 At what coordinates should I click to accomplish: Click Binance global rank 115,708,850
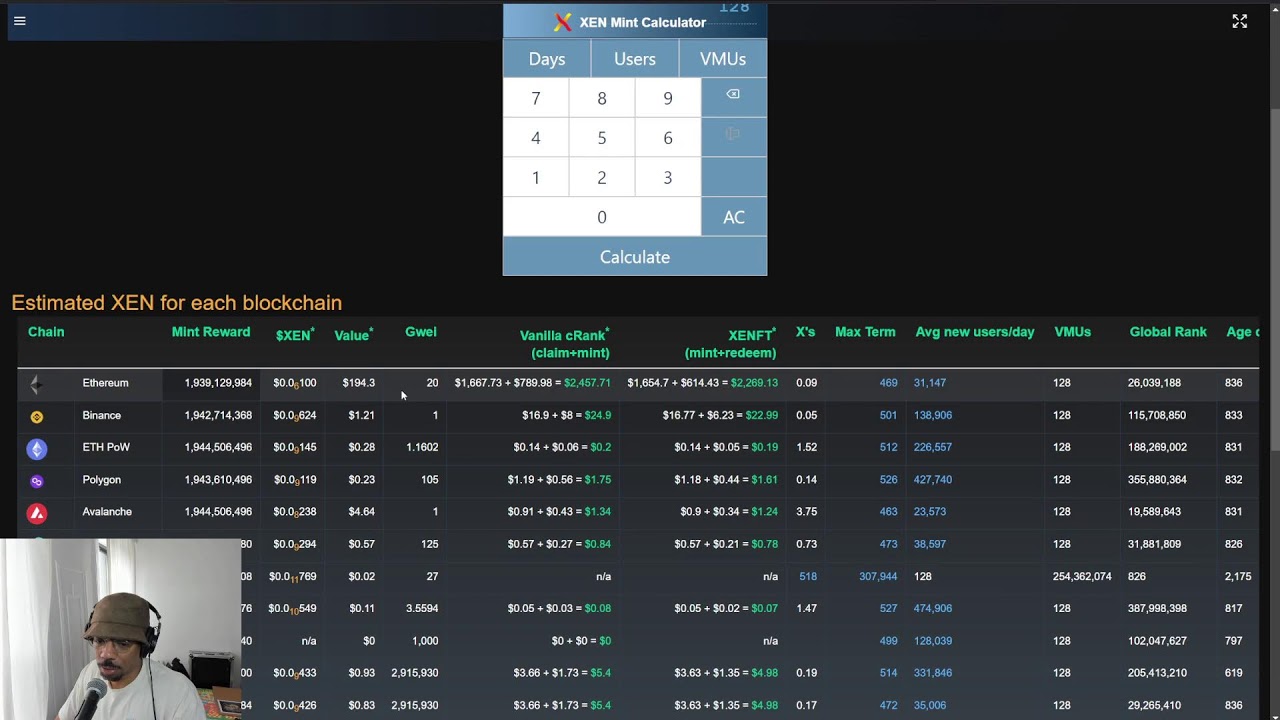(1157, 415)
